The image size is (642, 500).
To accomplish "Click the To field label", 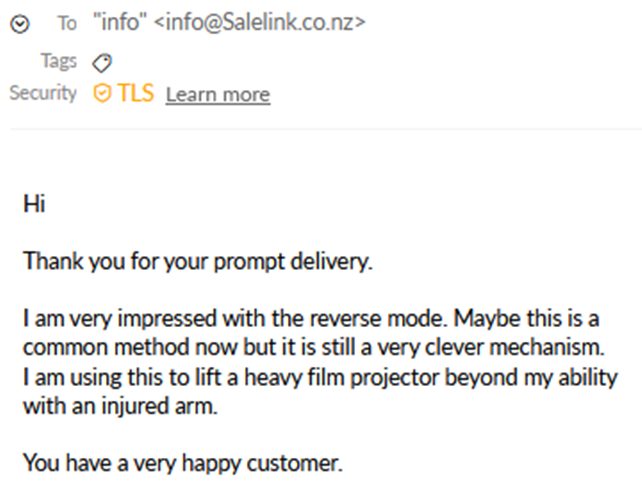I will [67, 25].
